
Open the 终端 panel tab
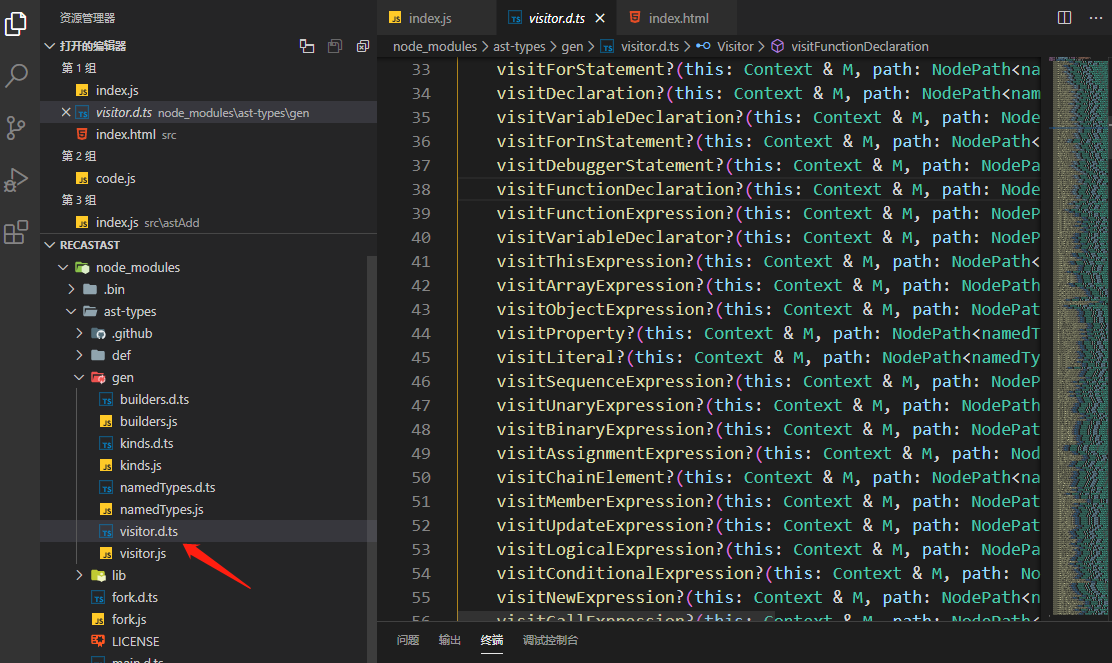coord(491,640)
